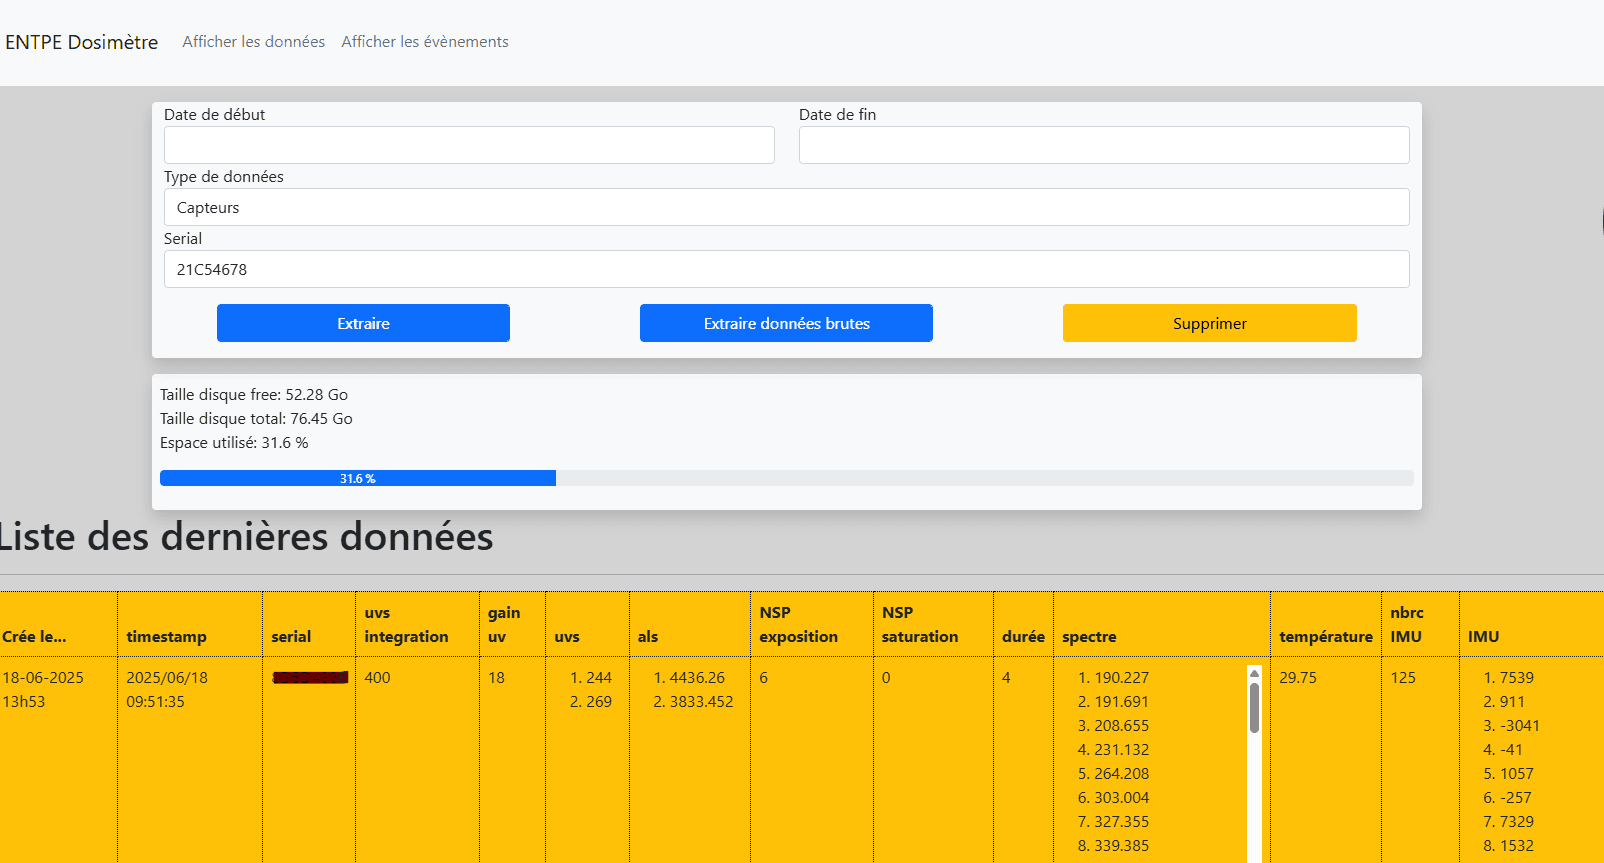Open the ENTPE Dosimètre home link
This screenshot has height=863, width=1604.
click(x=82, y=42)
